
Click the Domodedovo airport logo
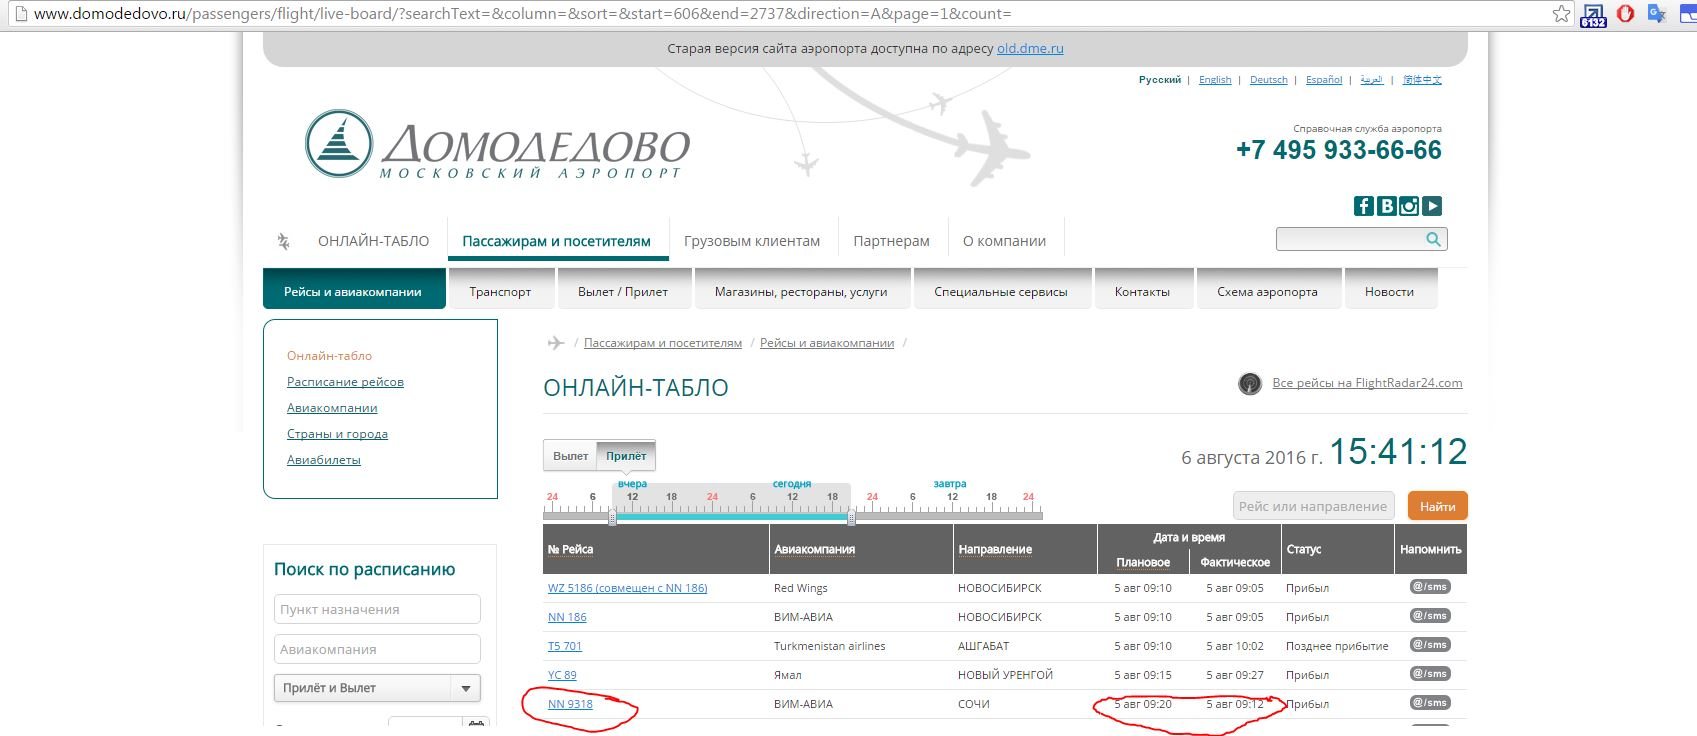click(497, 146)
